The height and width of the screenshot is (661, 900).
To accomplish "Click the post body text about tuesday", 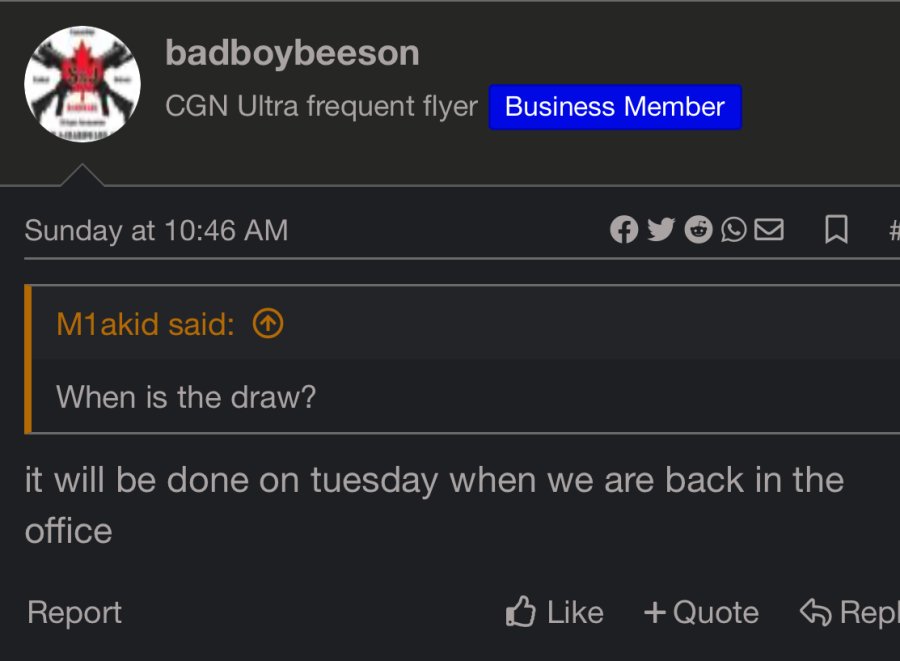I will coord(434,480).
